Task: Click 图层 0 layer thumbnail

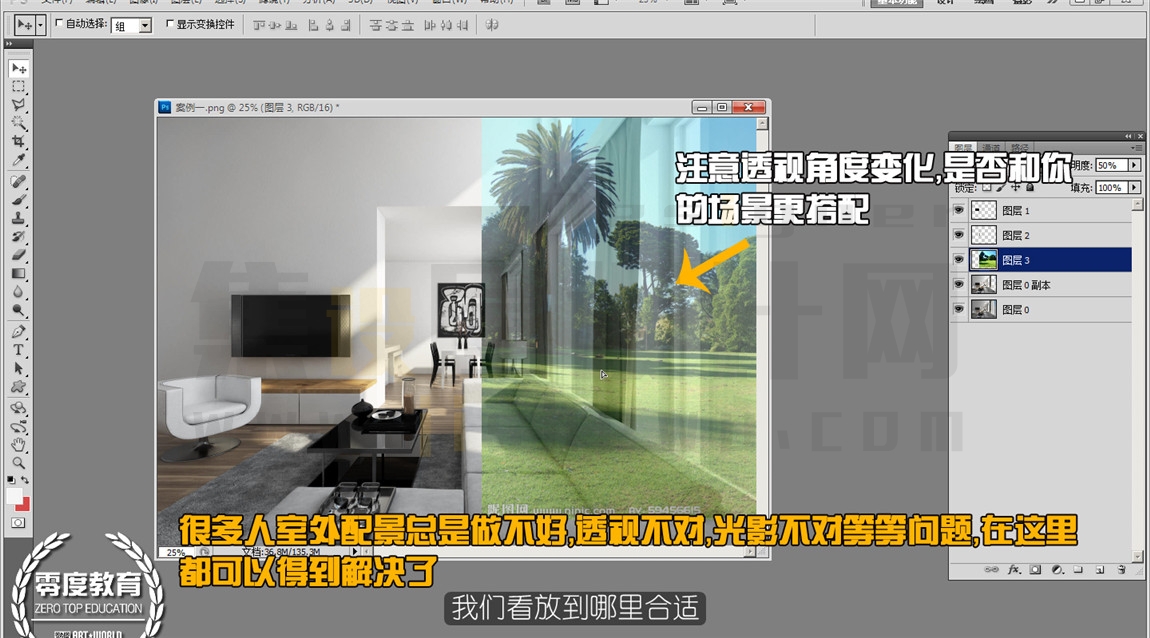Action: (984, 309)
